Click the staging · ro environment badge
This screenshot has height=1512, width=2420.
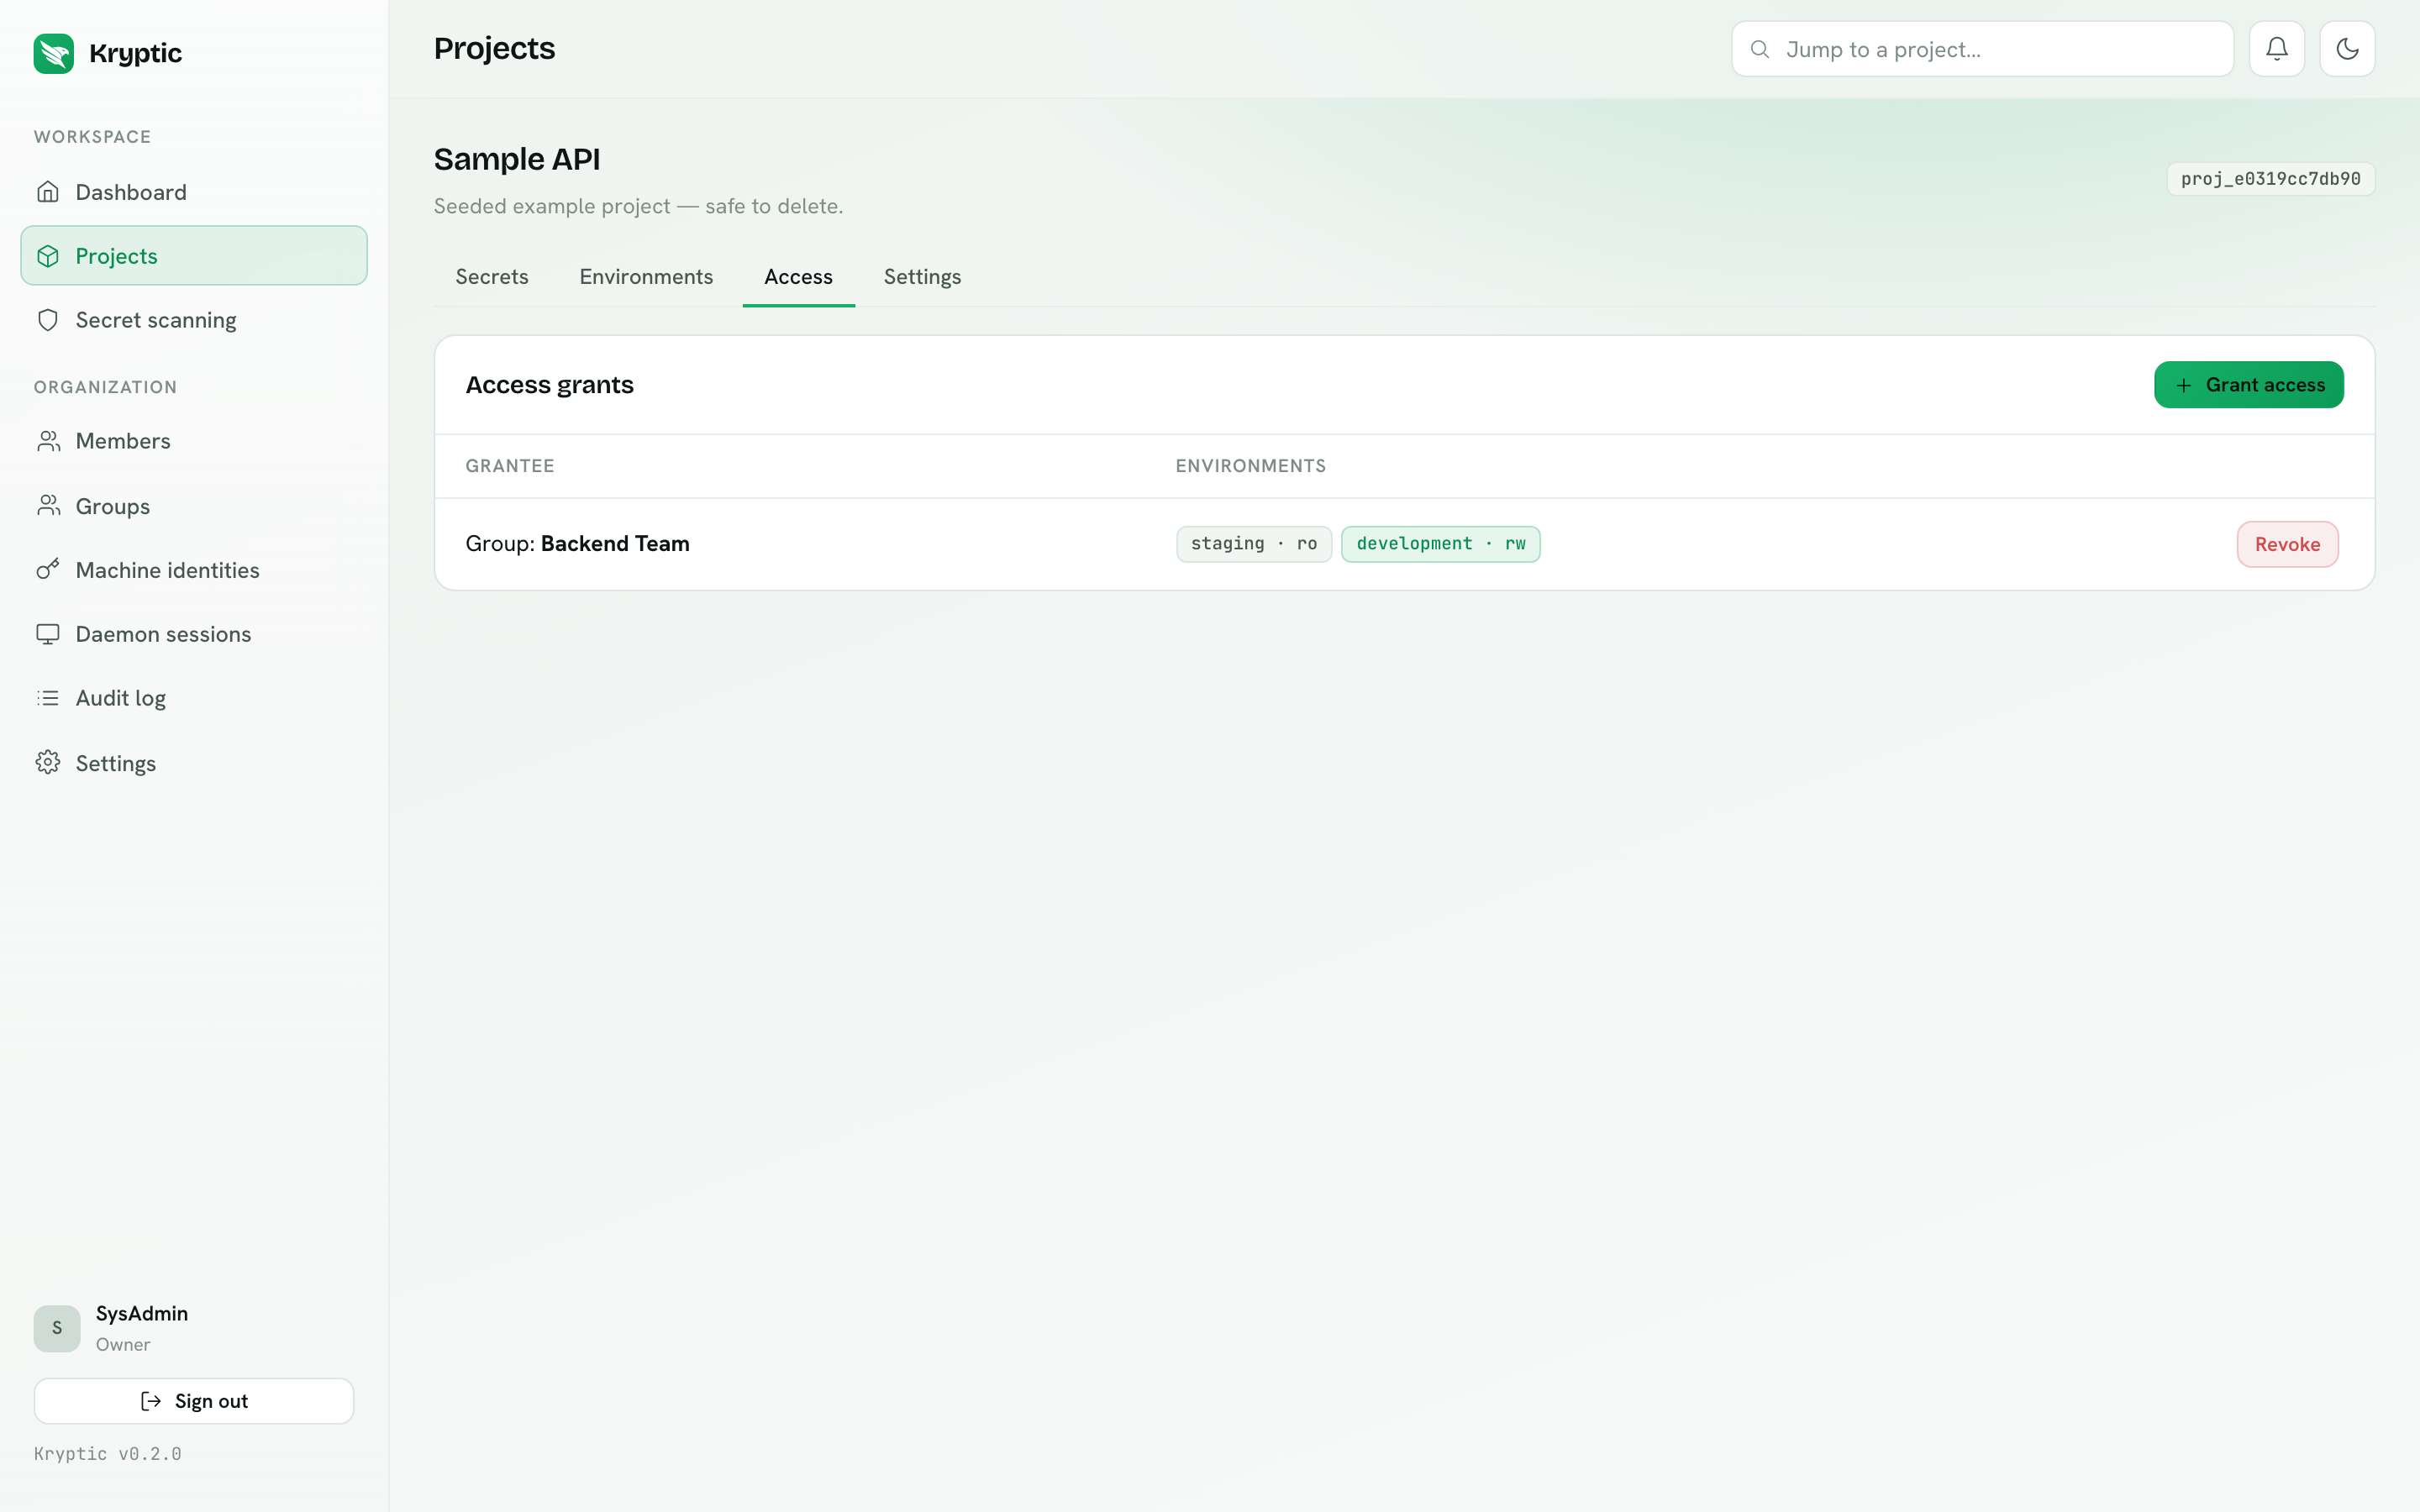1254,544
